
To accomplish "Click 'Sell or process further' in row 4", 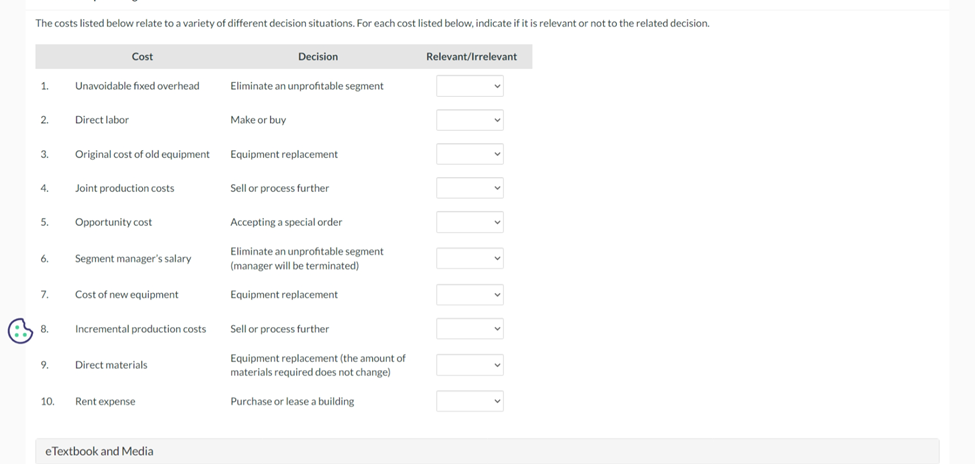I will (x=279, y=188).
